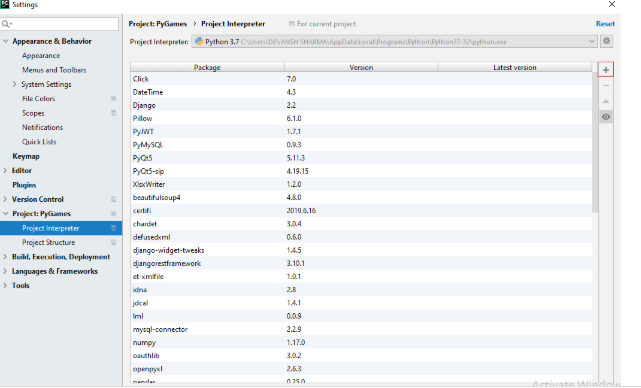Click the icon next to Version Control
The width and height of the screenshot is (641, 388).
(x=113, y=199)
